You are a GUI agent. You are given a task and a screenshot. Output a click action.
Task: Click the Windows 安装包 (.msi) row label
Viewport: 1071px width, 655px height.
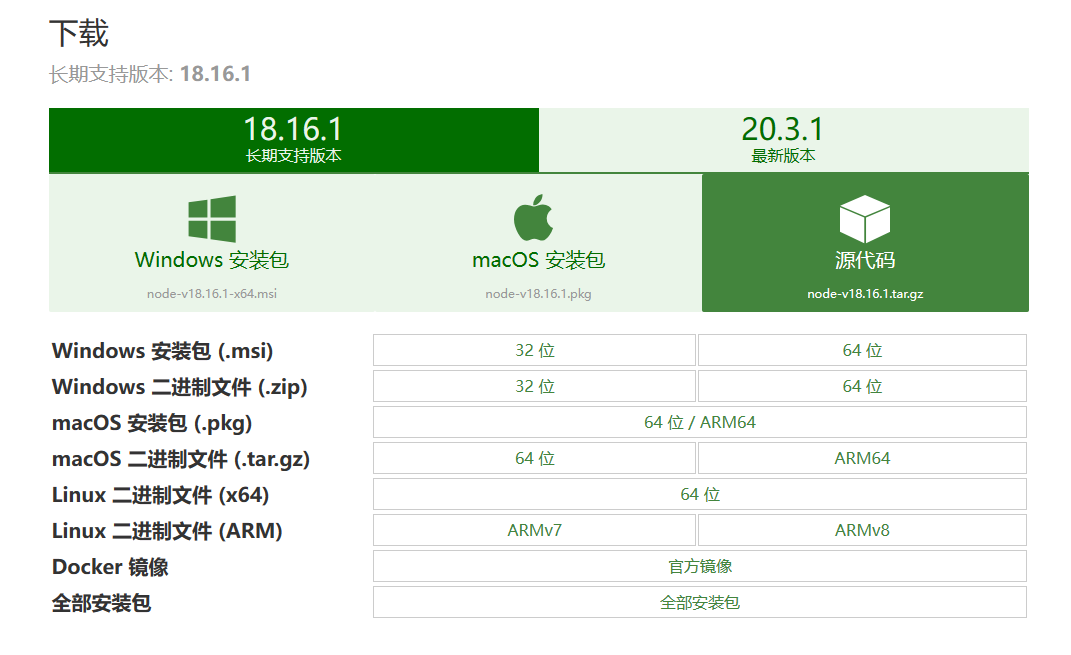point(163,351)
